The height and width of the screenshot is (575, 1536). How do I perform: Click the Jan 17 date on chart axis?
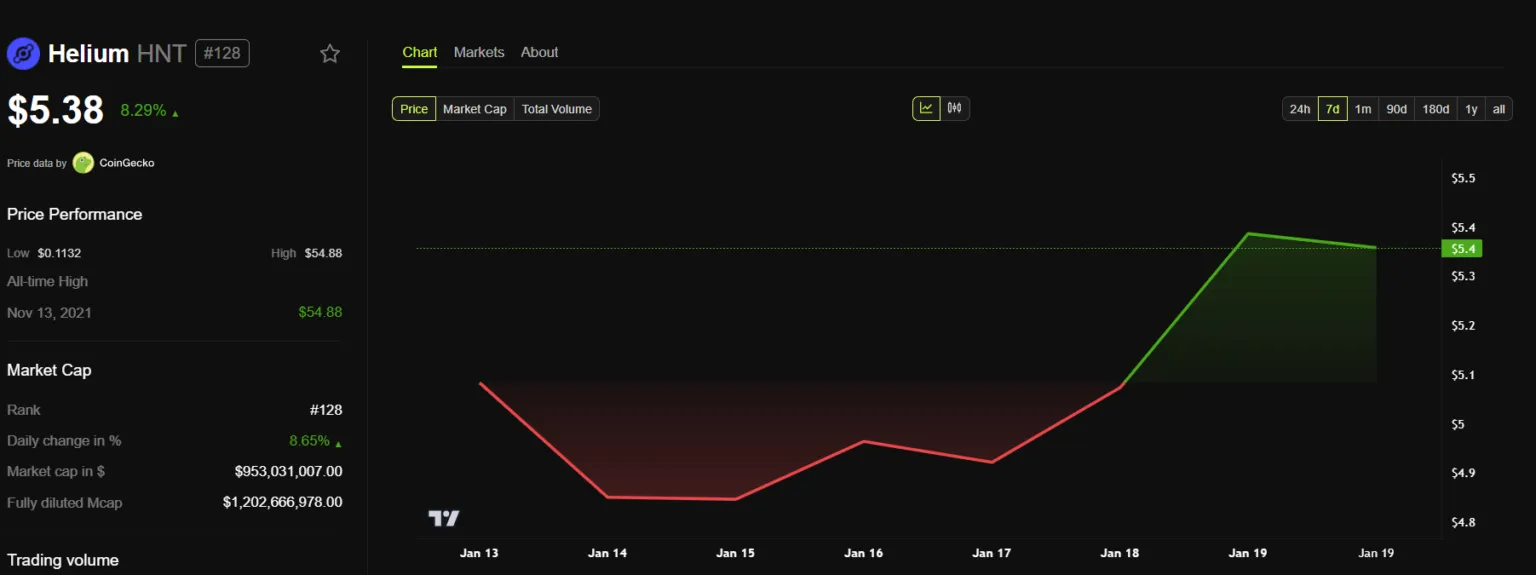[x=991, y=553]
